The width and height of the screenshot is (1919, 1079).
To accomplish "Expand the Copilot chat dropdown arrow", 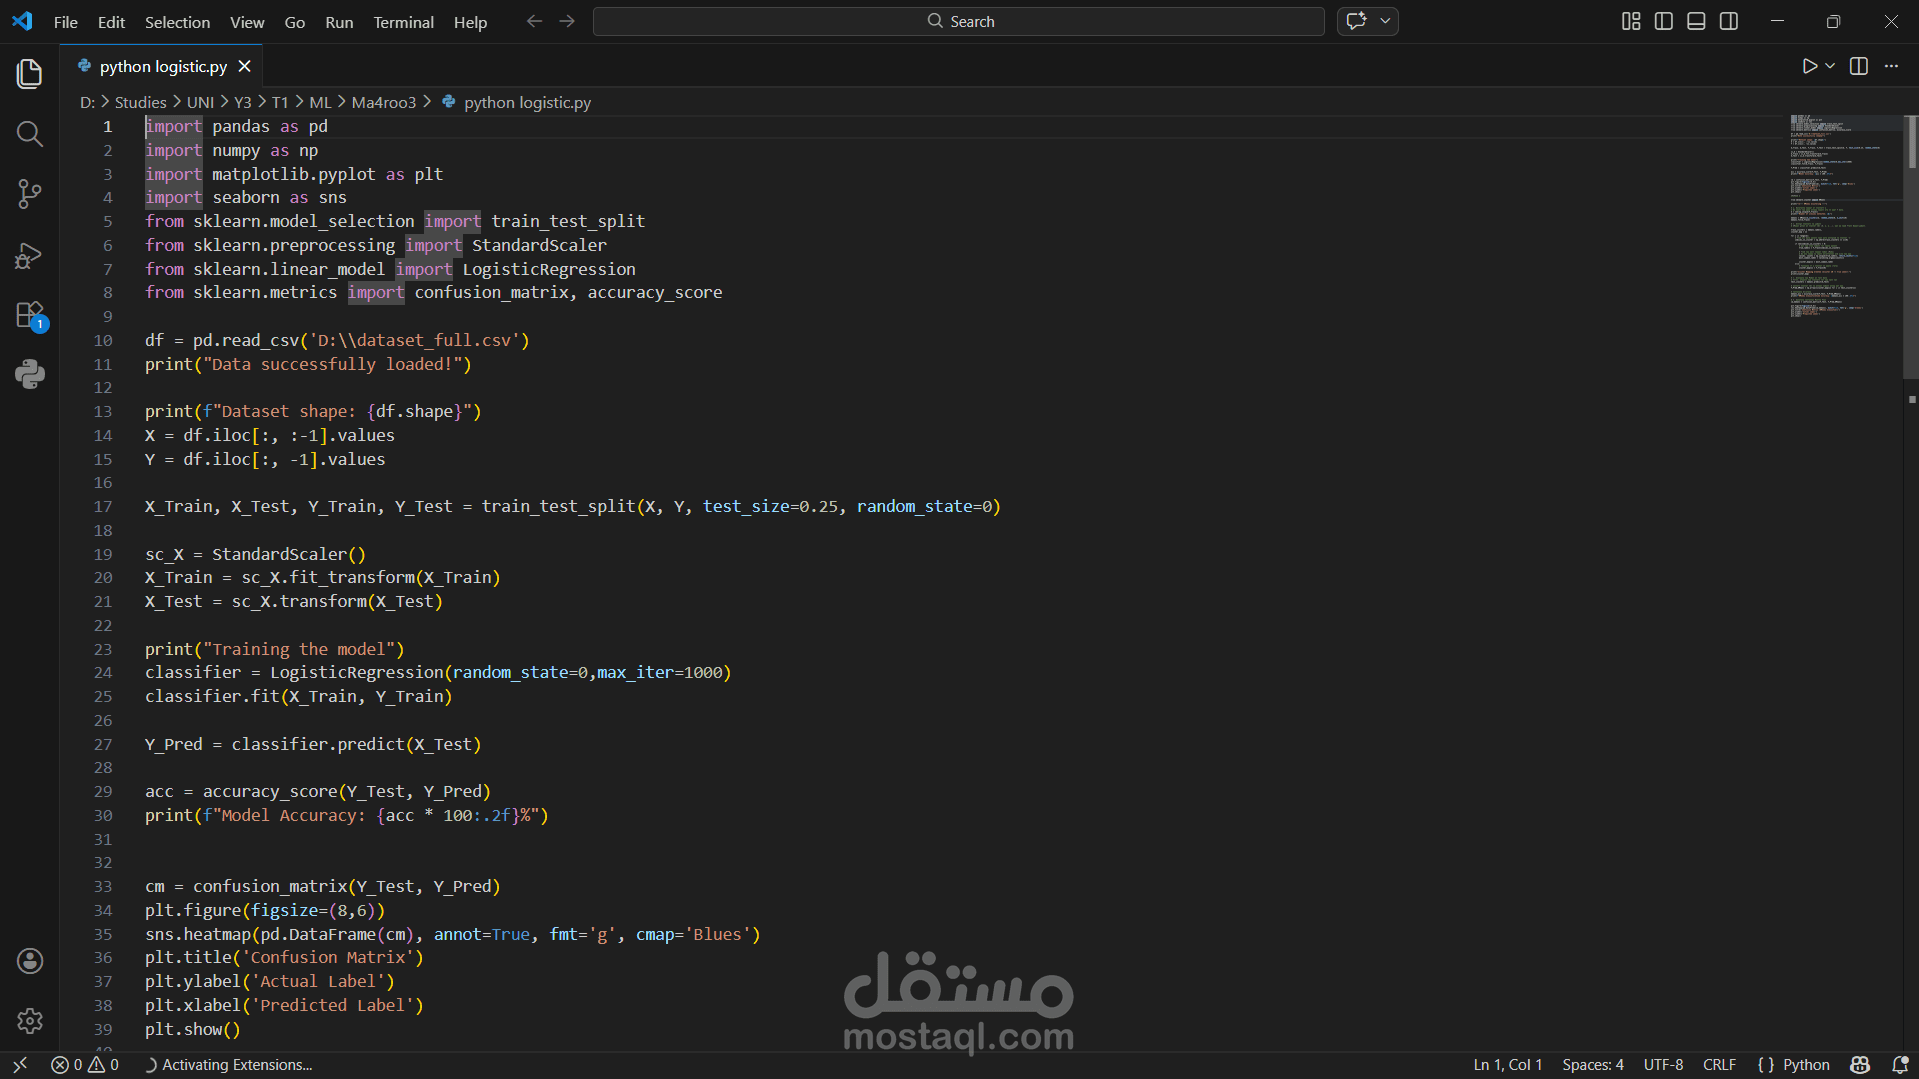I will (1385, 21).
